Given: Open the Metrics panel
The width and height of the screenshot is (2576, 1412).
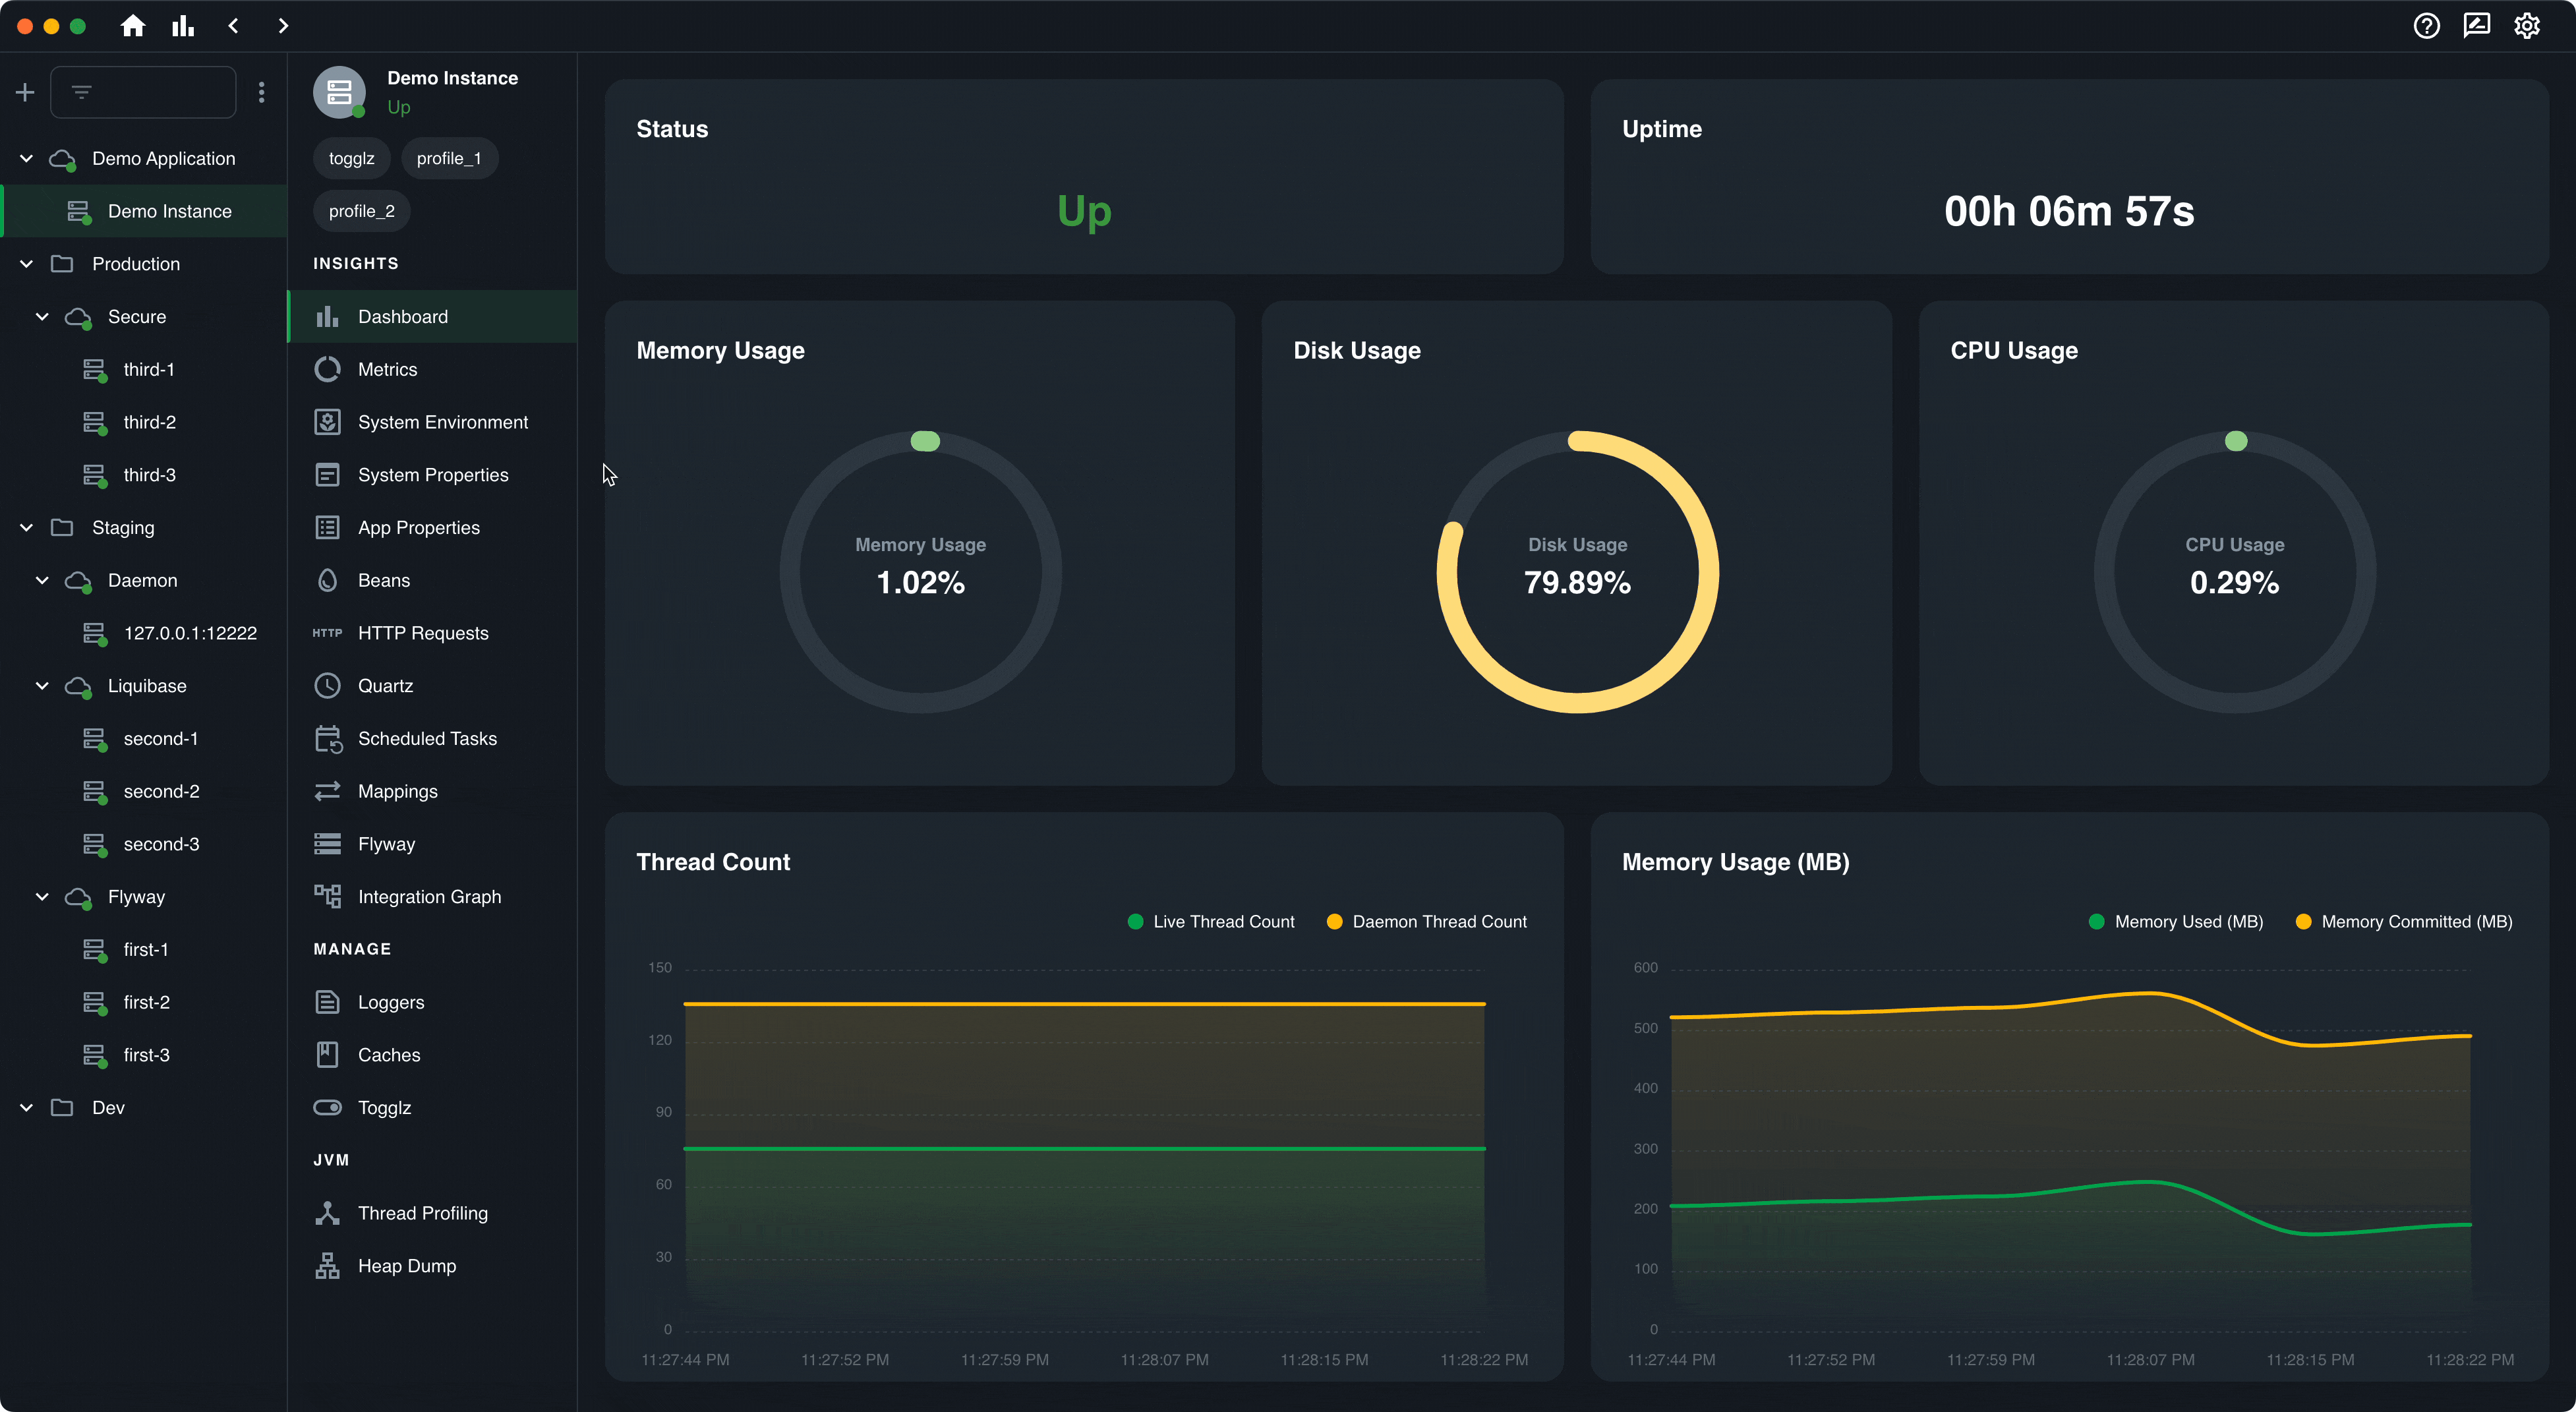Looking at the screenshot, I should pos(386,368).
